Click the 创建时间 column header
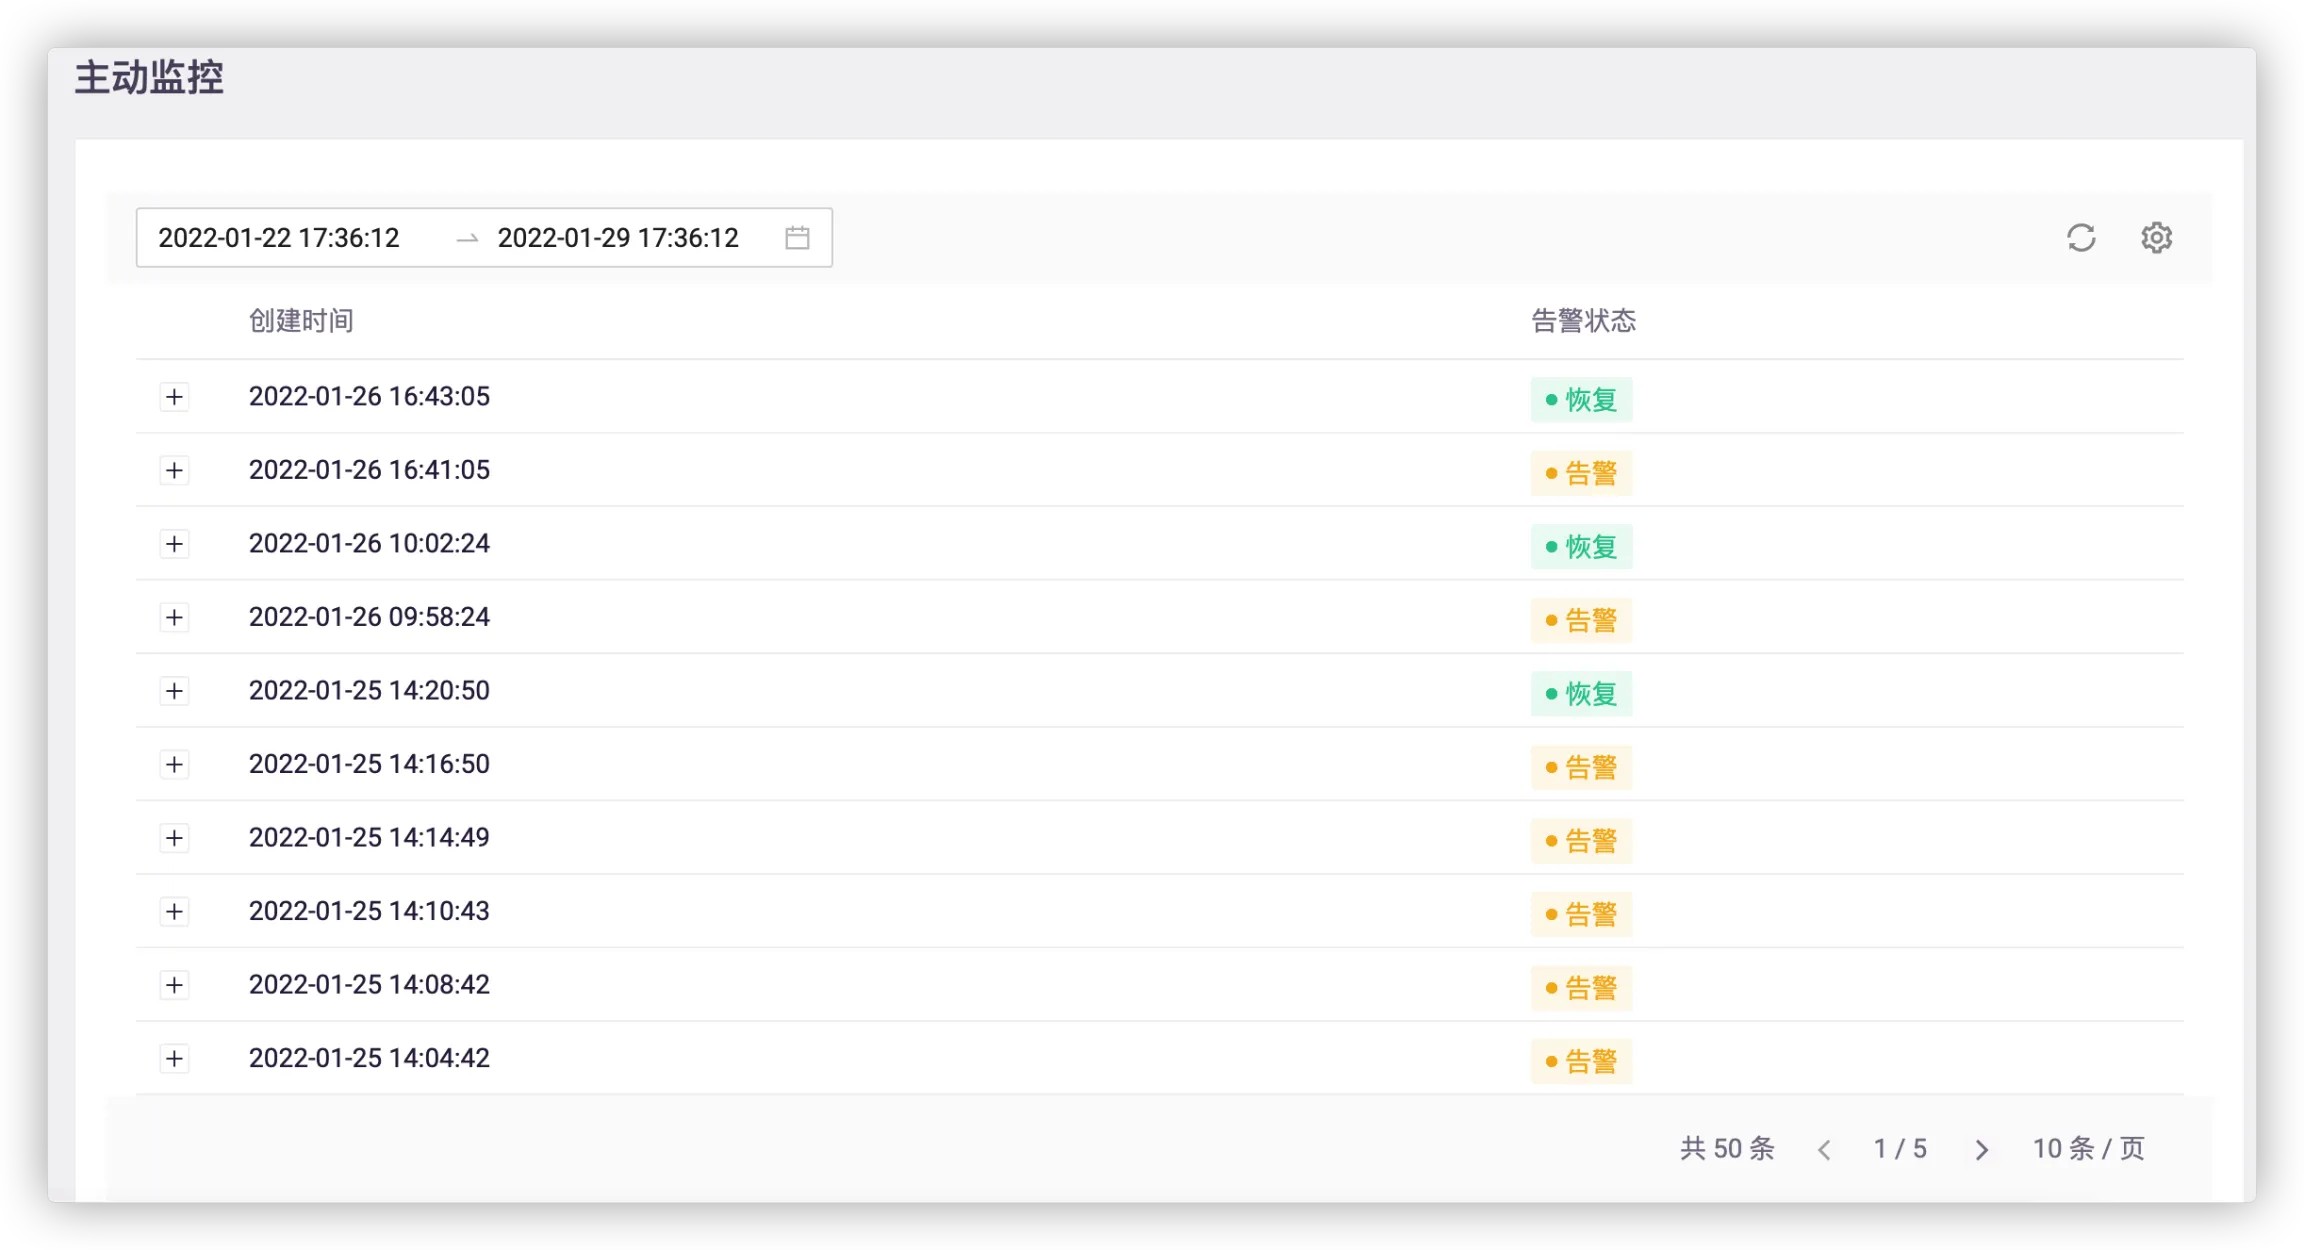This screenshot has width=2304, height=1250. (x=301, y=321)
